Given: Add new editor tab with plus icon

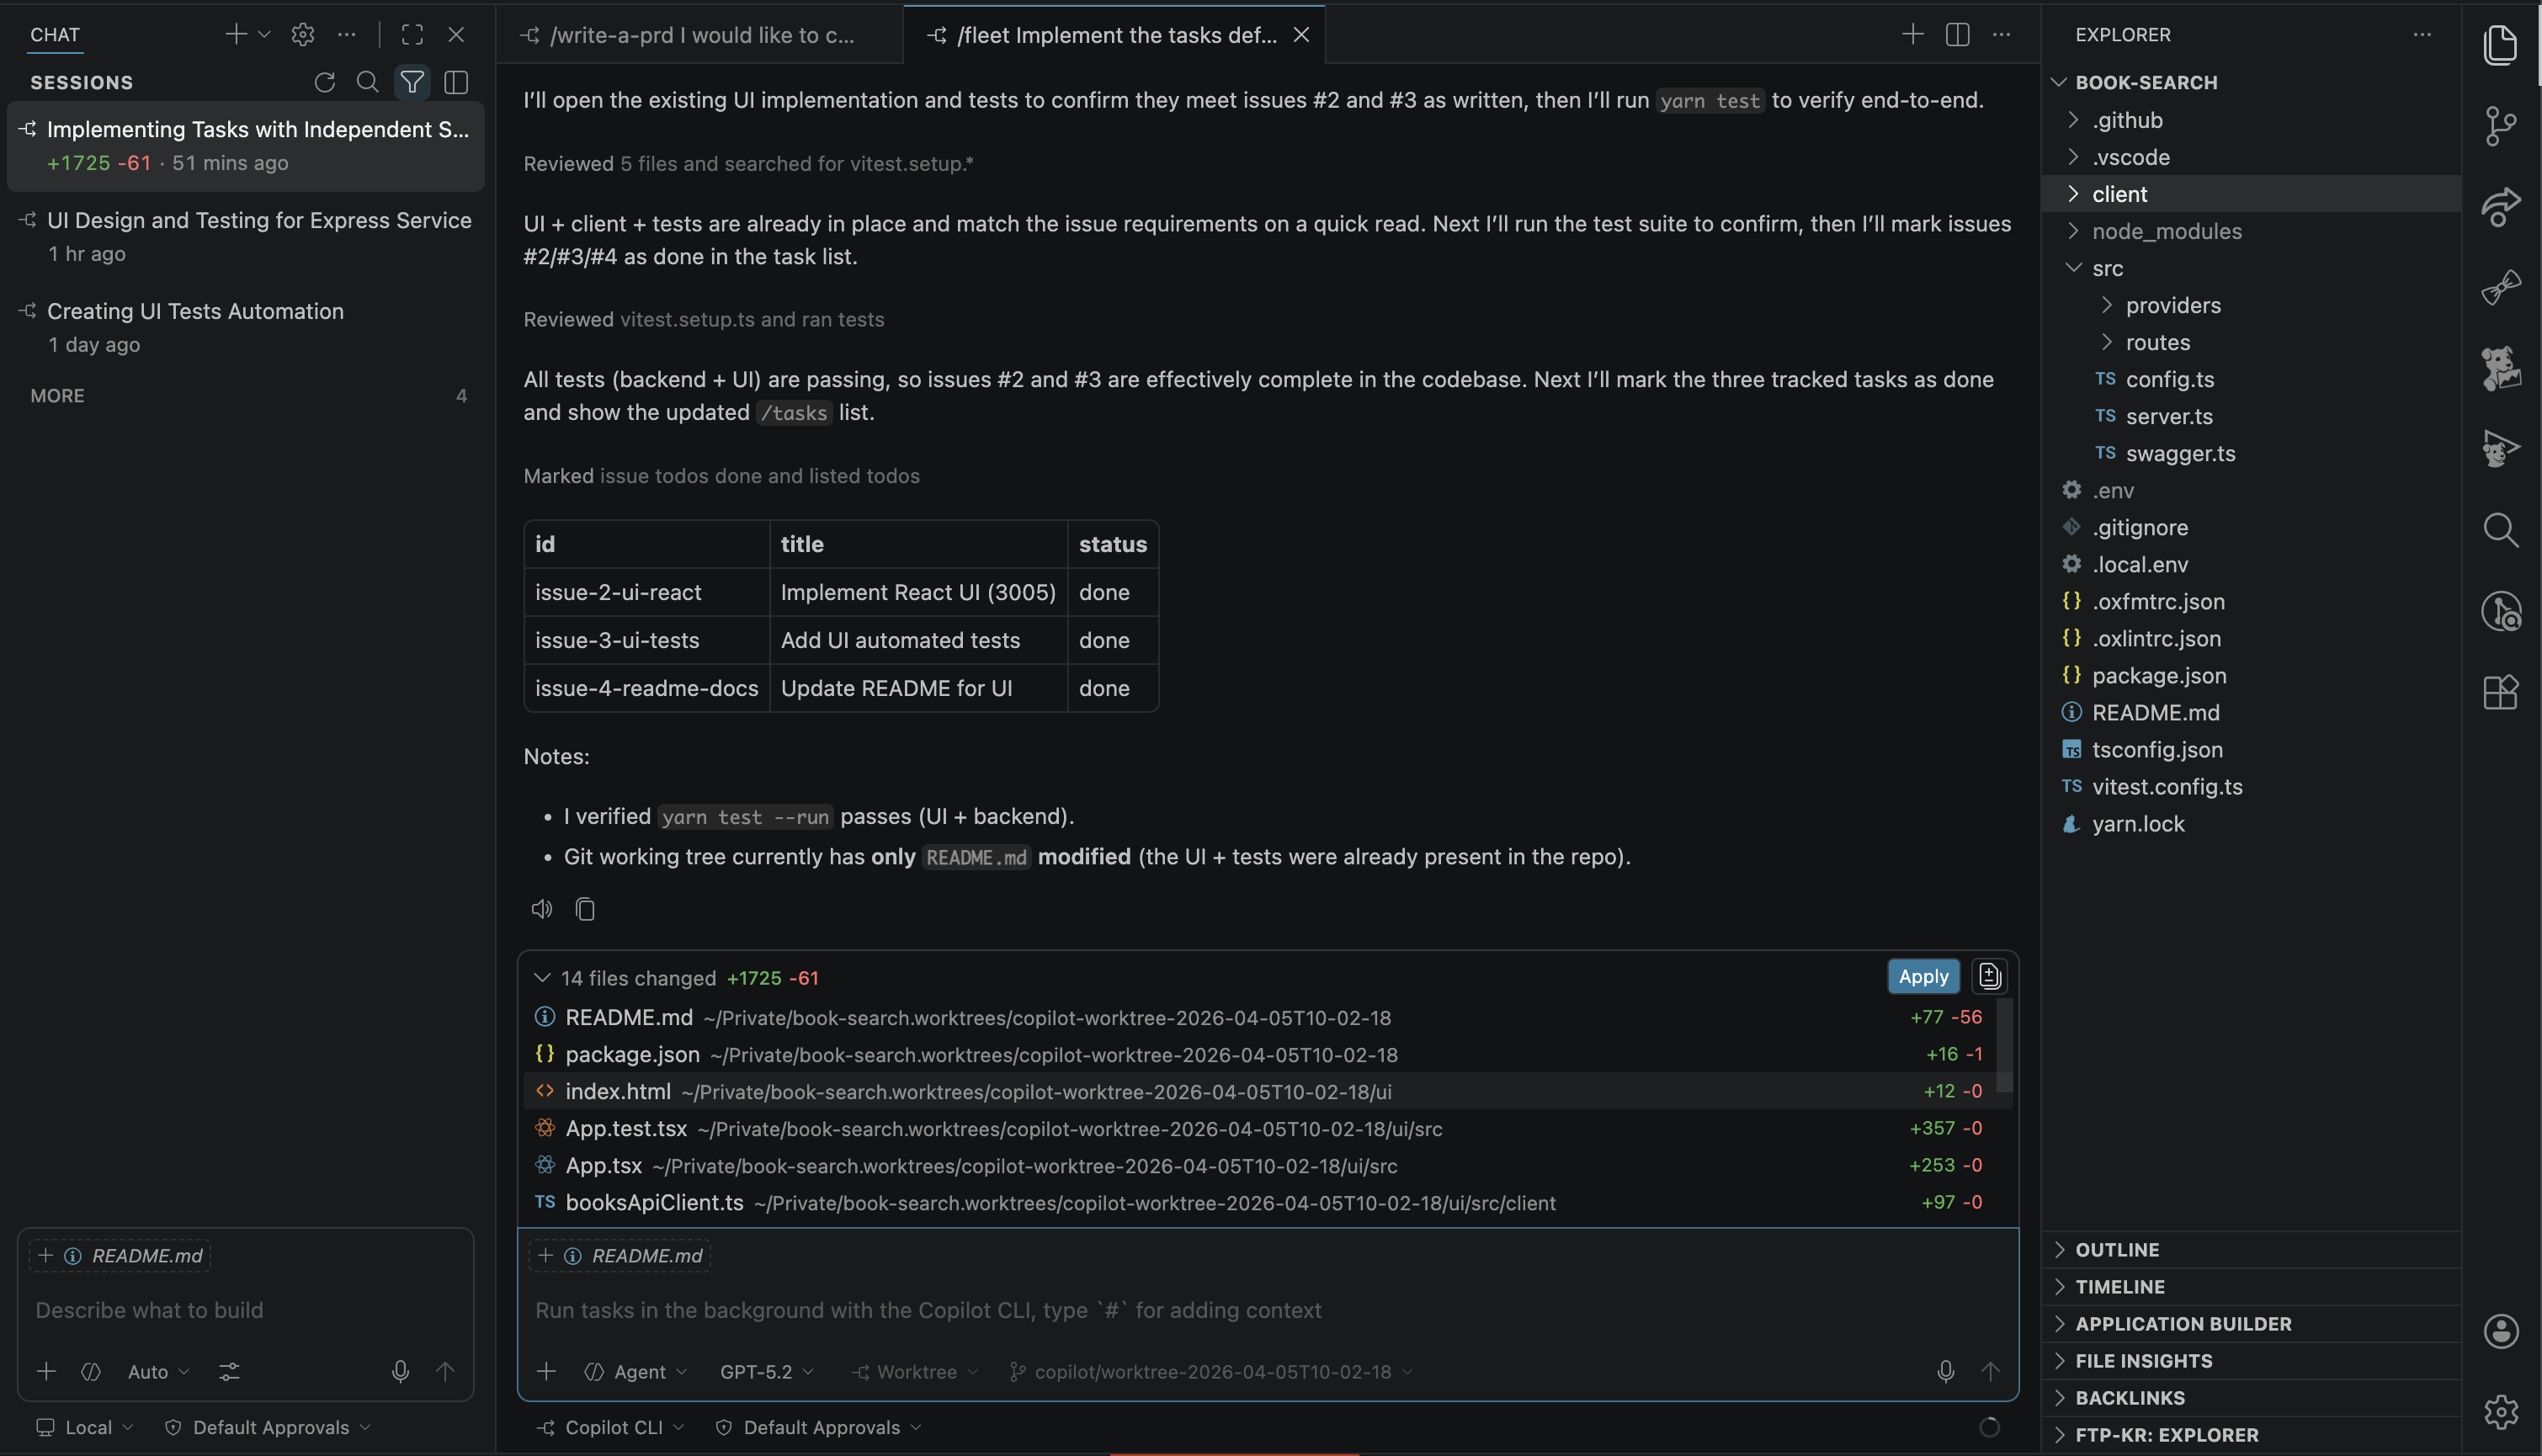Looking at the screenshot, I should (x=1912, y=34).
